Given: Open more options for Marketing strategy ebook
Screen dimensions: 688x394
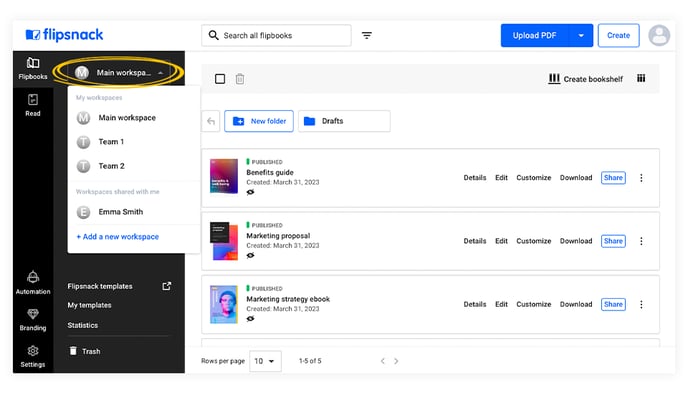Looking at the screenshot, I should pyautogui.click(x=641, y=304).
